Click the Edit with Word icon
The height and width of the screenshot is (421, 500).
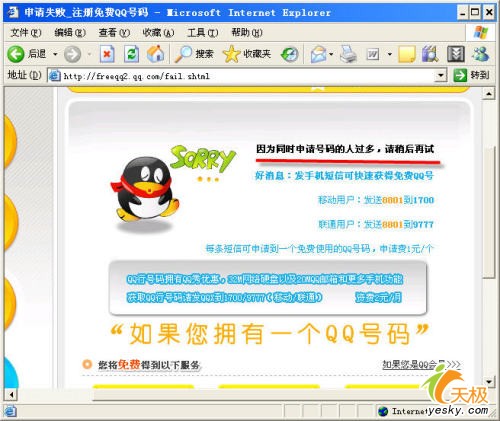[373, 54]
